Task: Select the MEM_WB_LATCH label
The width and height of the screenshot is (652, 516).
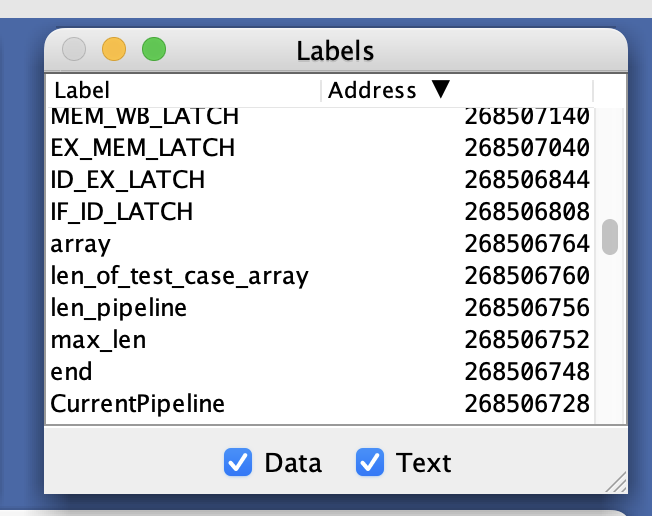Action: click(145, 115)
